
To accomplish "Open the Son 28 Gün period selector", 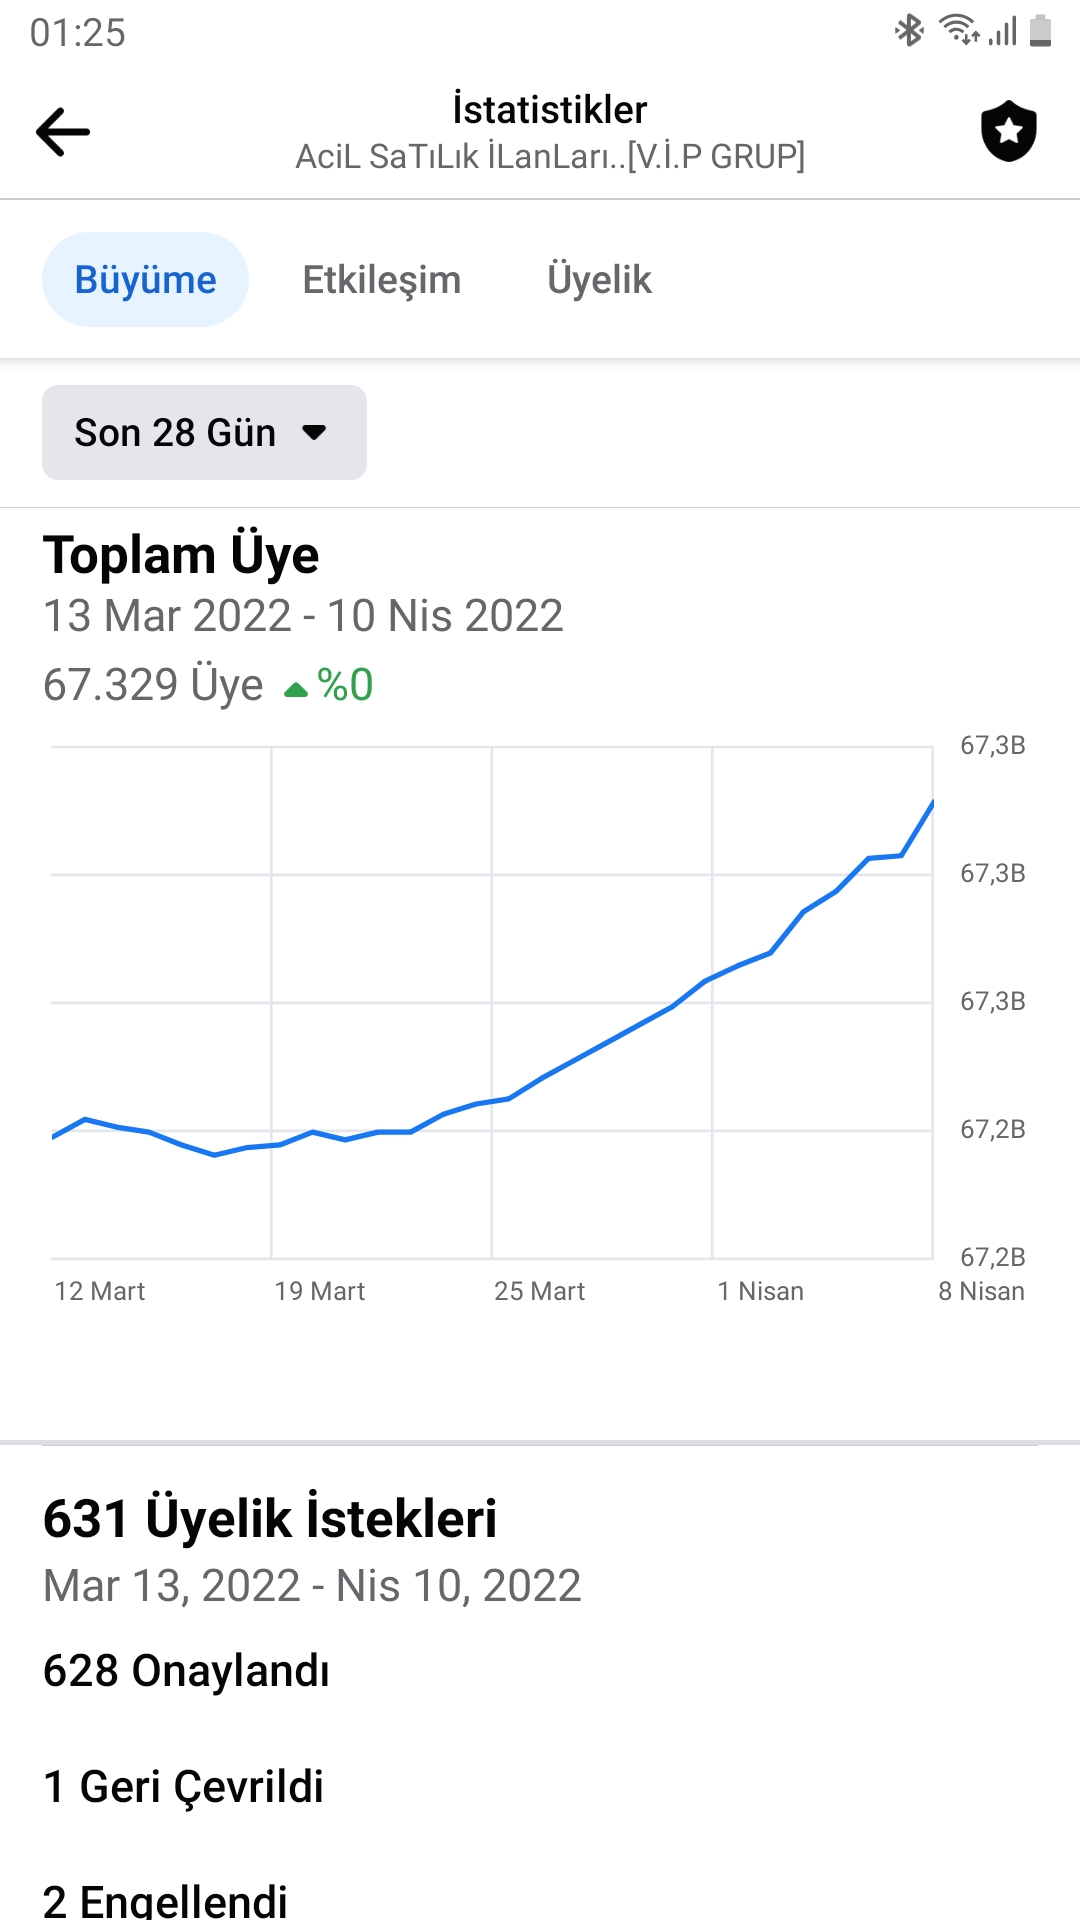I will pyautogui.click(x=204, y=432).
